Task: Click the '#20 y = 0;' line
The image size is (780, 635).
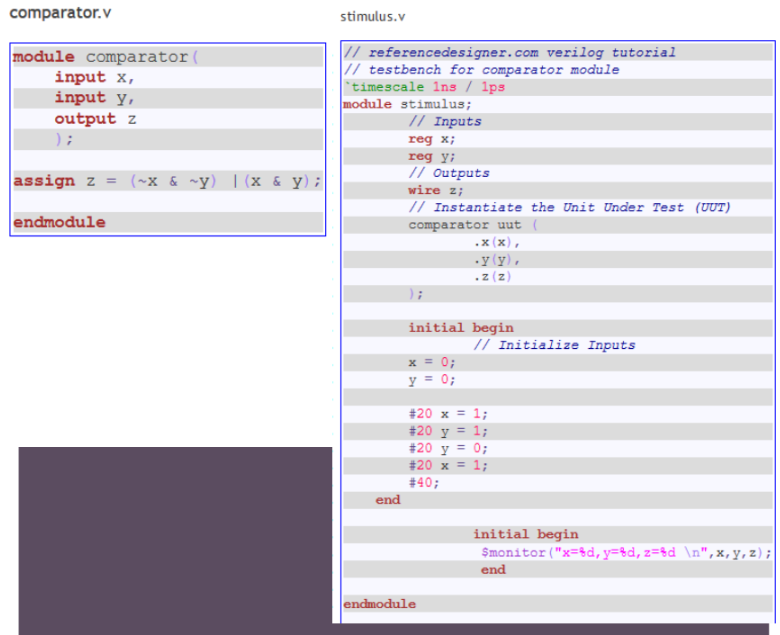Action: (448, 449)
